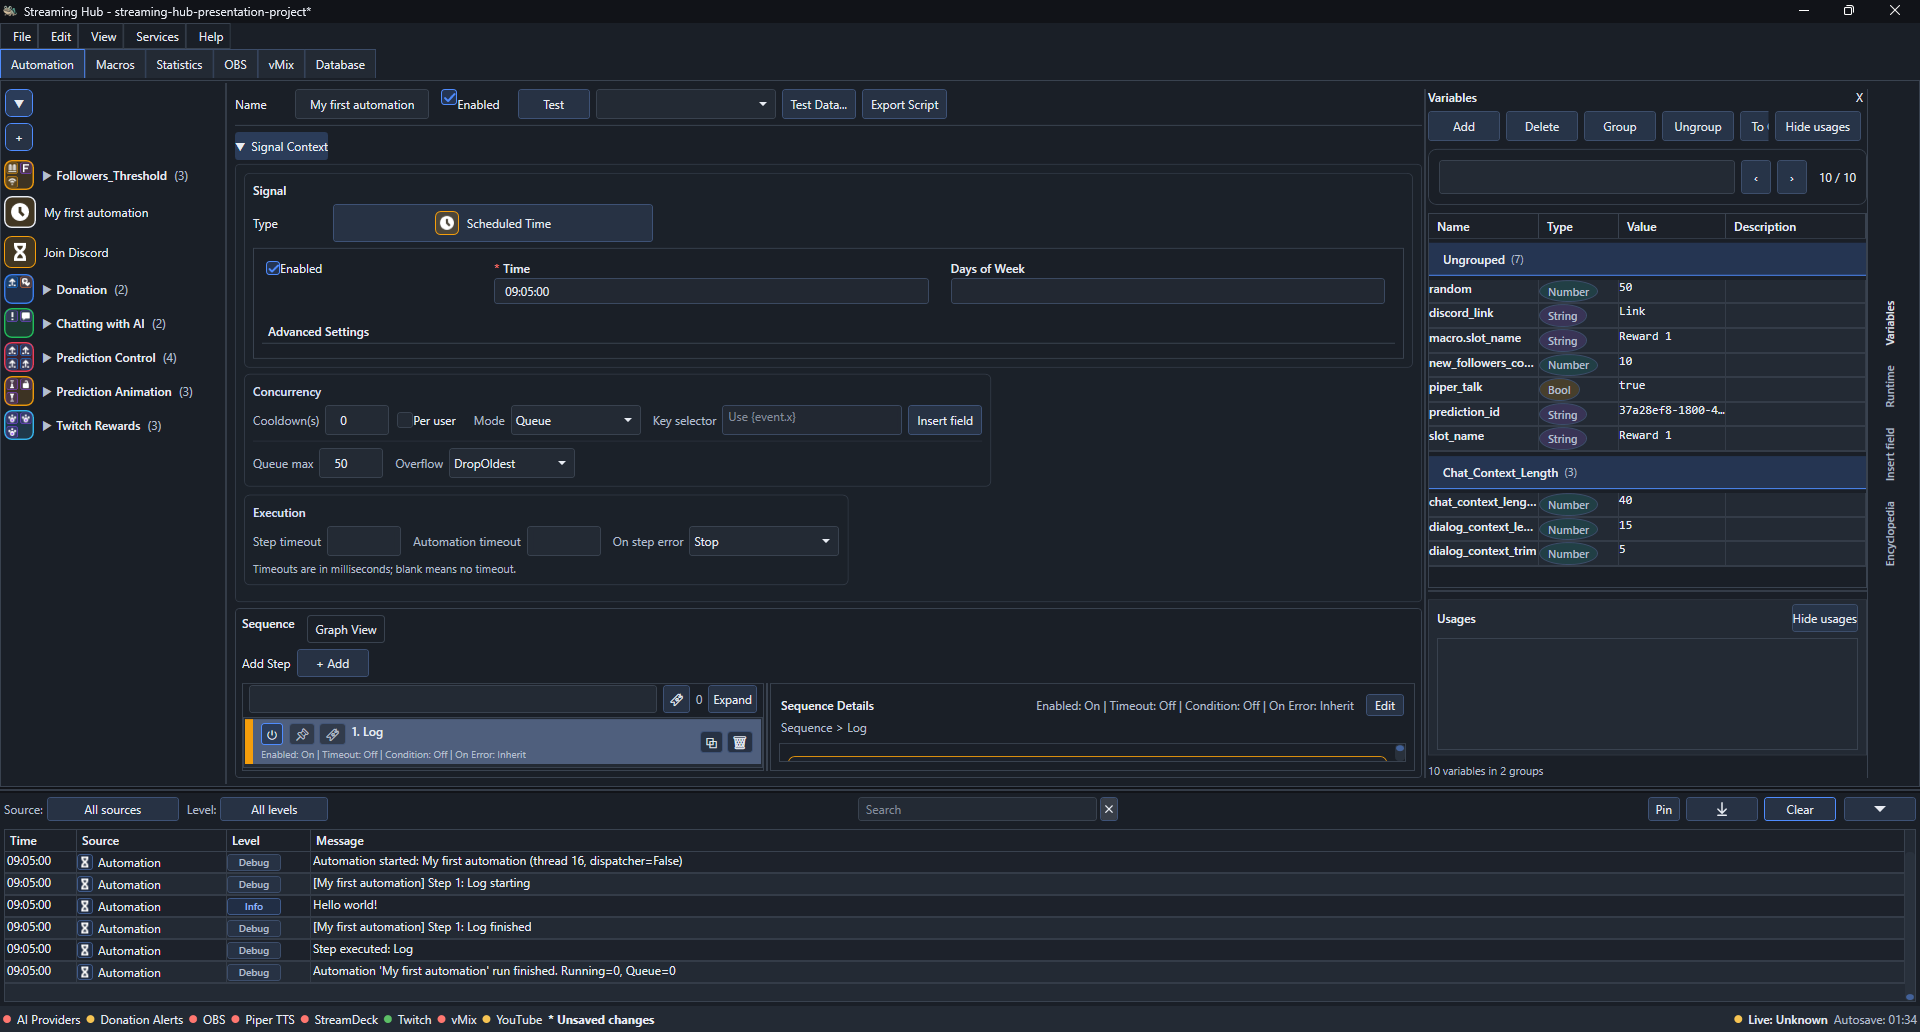
Task: Click the clock icon for My first automation
Action: click(x=20, y=212)
